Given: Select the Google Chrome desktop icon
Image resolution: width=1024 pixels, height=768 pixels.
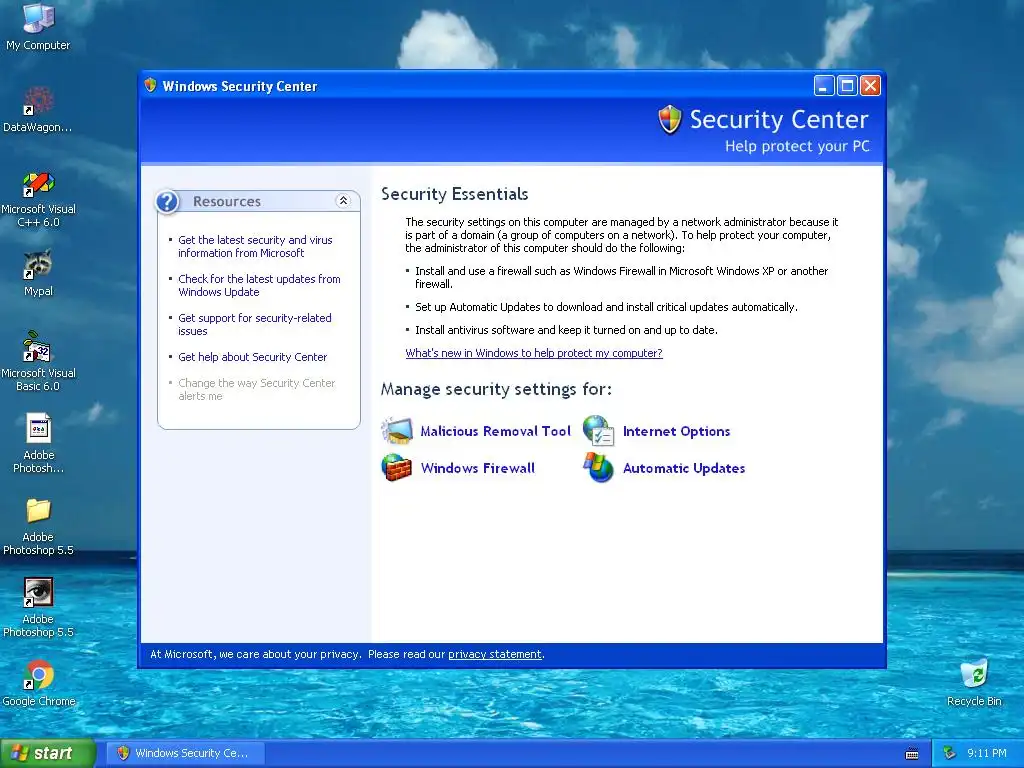Looking at the screenshot, I should coord(38,675).
